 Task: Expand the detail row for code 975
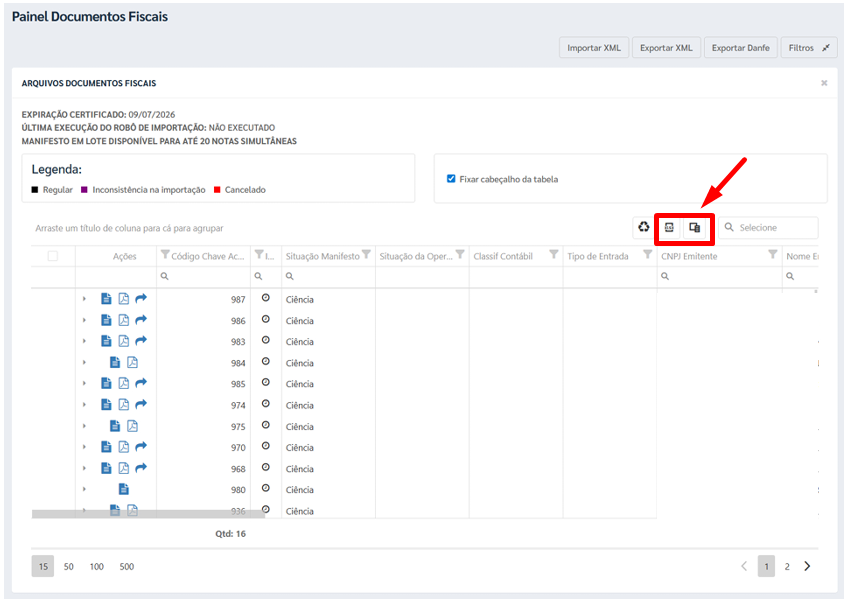tap(84, 426)
